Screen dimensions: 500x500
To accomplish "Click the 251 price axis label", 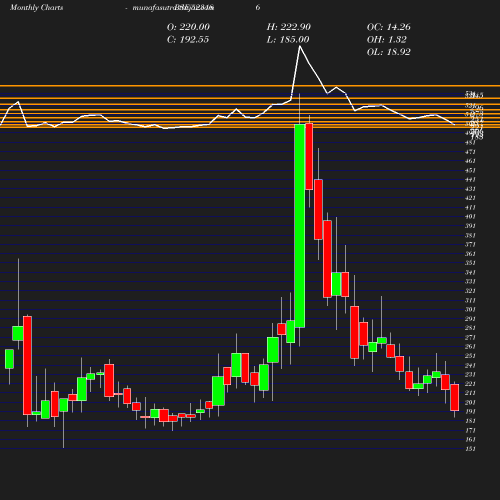I will [x=470, y=356].
